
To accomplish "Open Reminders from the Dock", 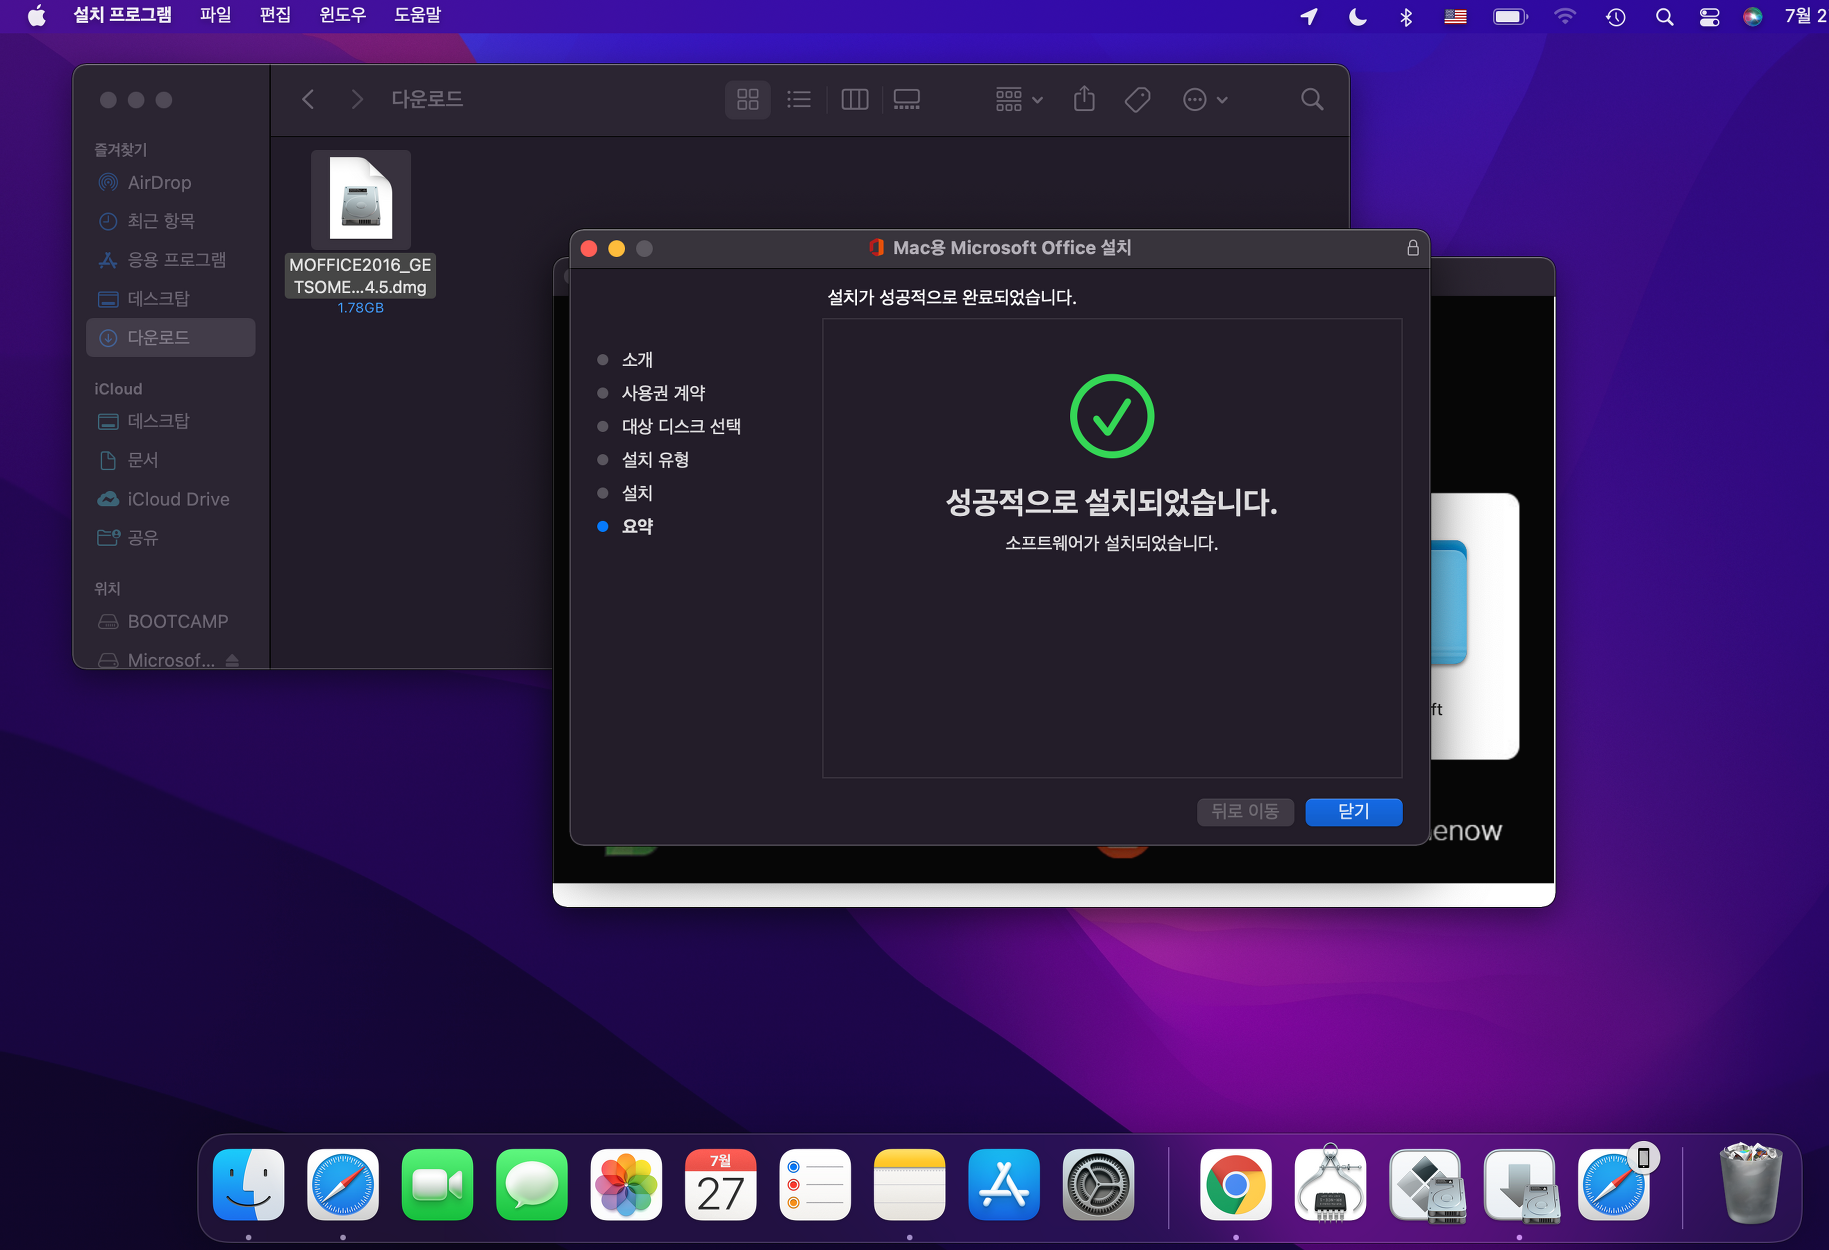I will click(815, 1185).
